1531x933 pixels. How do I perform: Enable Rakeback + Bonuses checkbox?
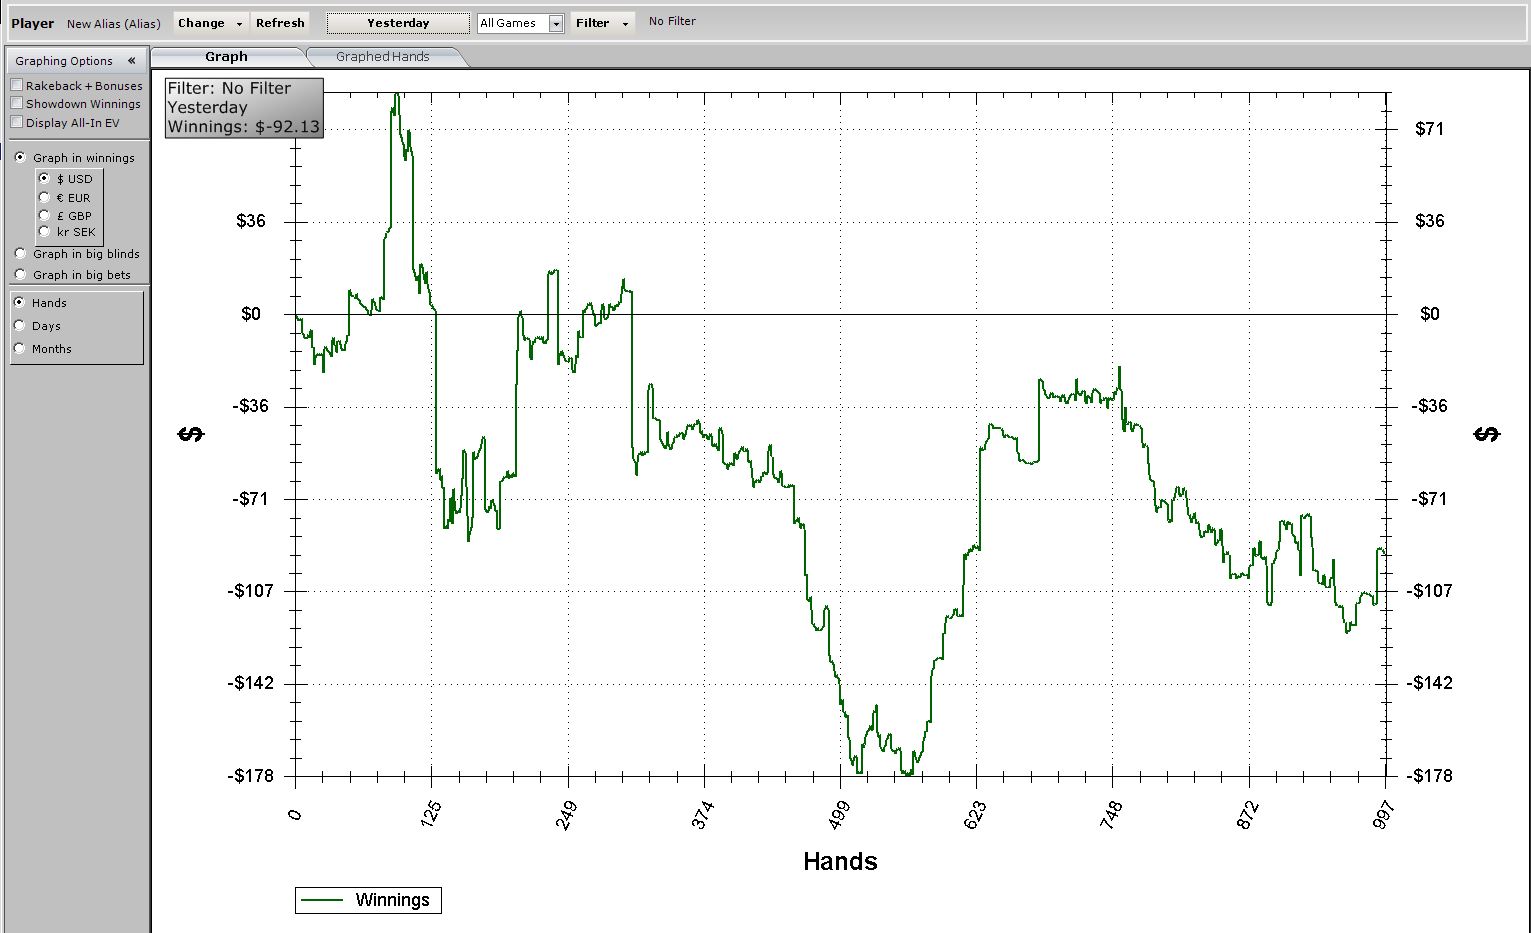click(17, 86)
